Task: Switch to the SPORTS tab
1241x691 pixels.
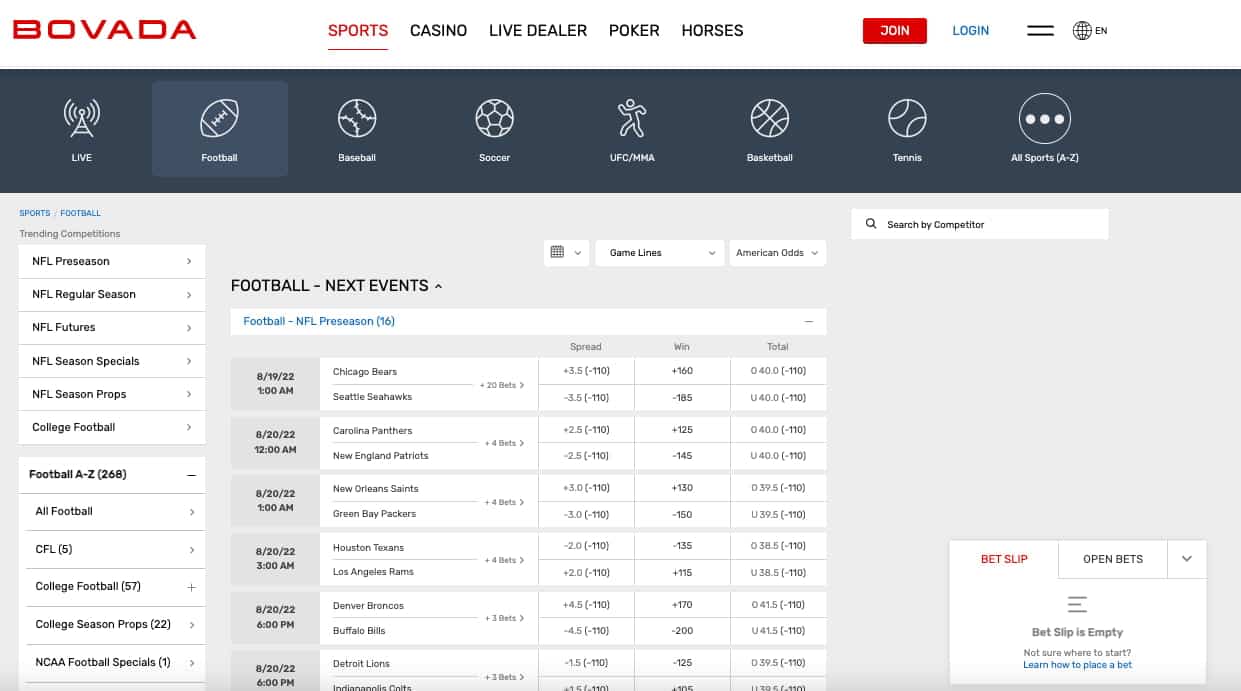Action: tap(358, 31)
